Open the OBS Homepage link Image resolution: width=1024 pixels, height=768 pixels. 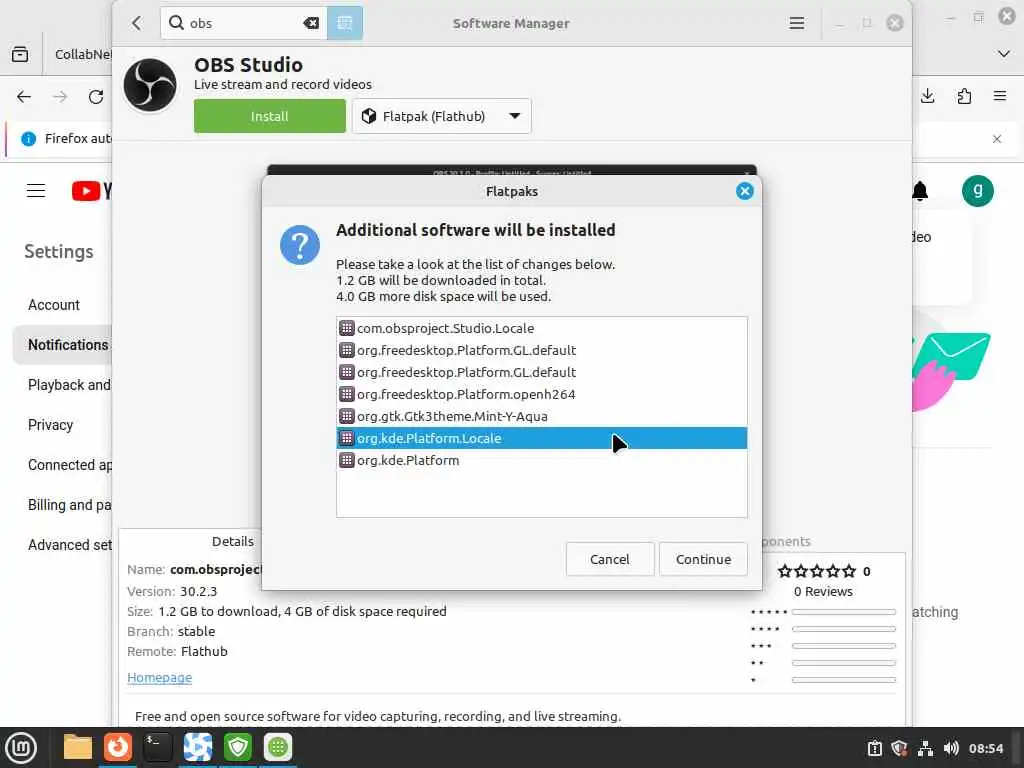pyautogui.click(x=159, y=678)
